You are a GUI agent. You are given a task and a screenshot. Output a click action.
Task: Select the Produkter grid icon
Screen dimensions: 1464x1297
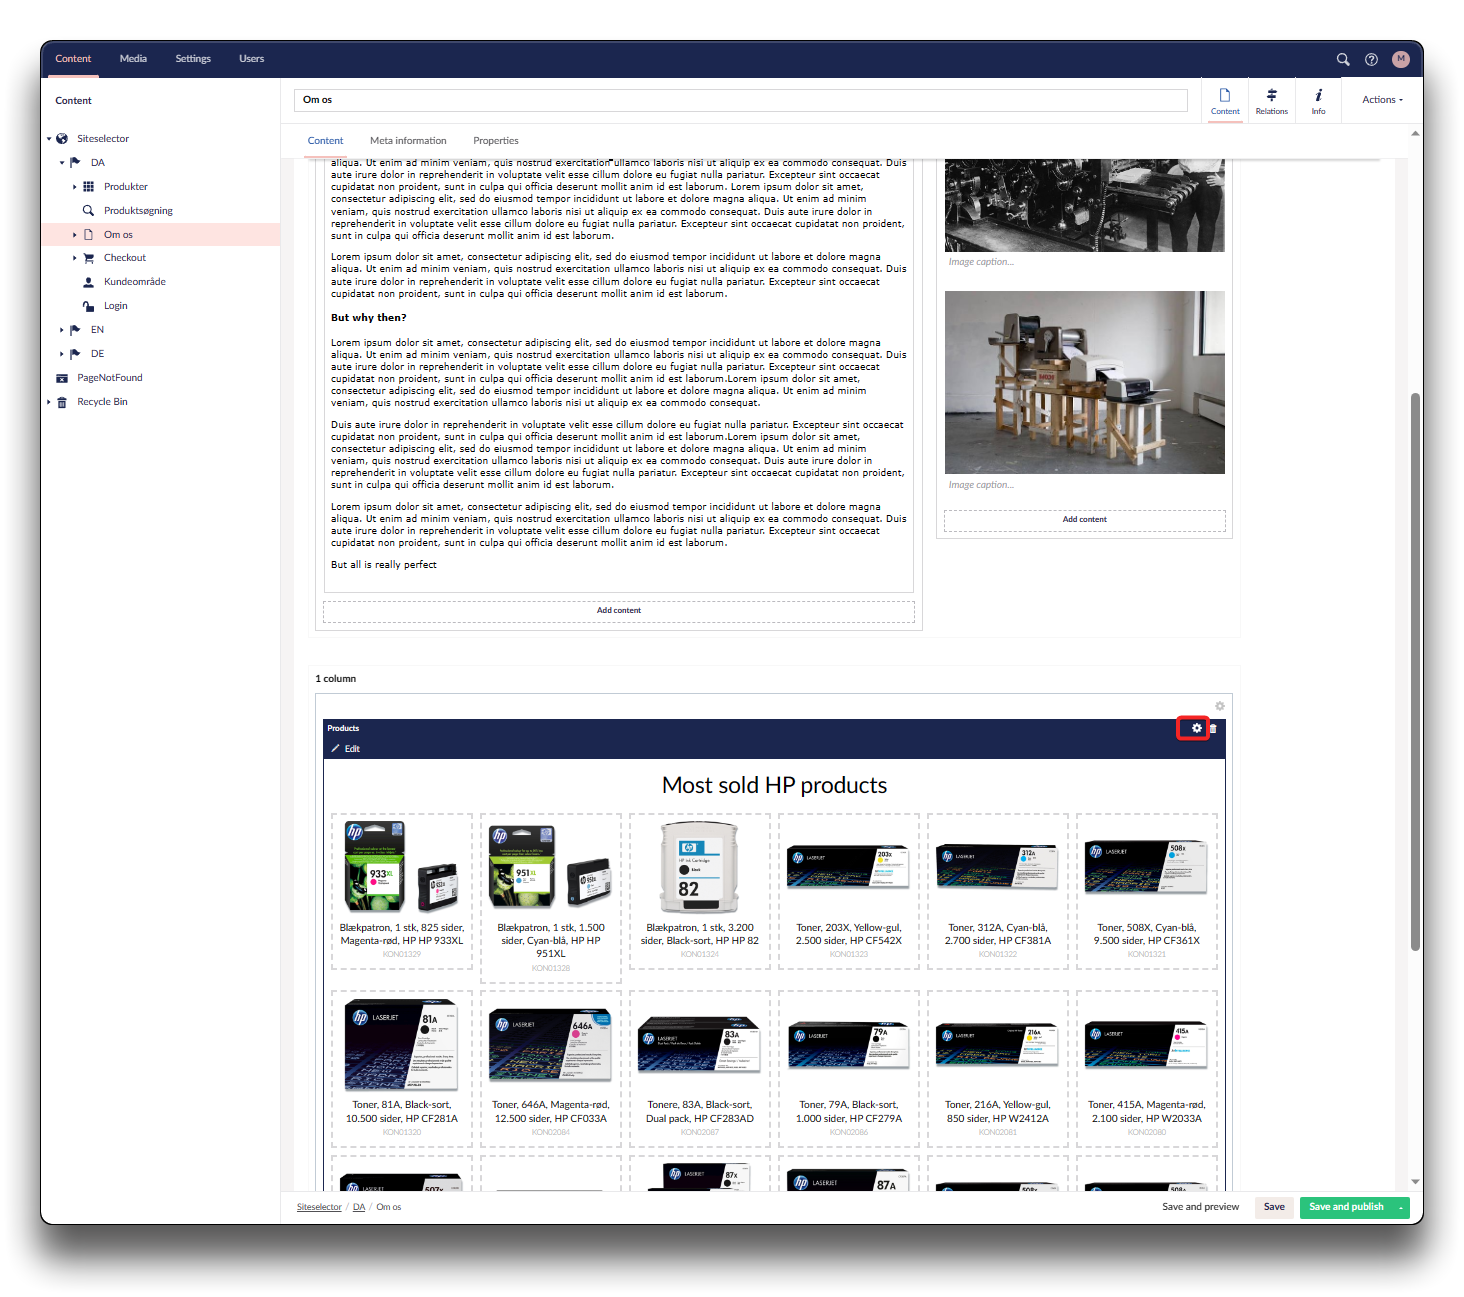click(x=88, y=187)
